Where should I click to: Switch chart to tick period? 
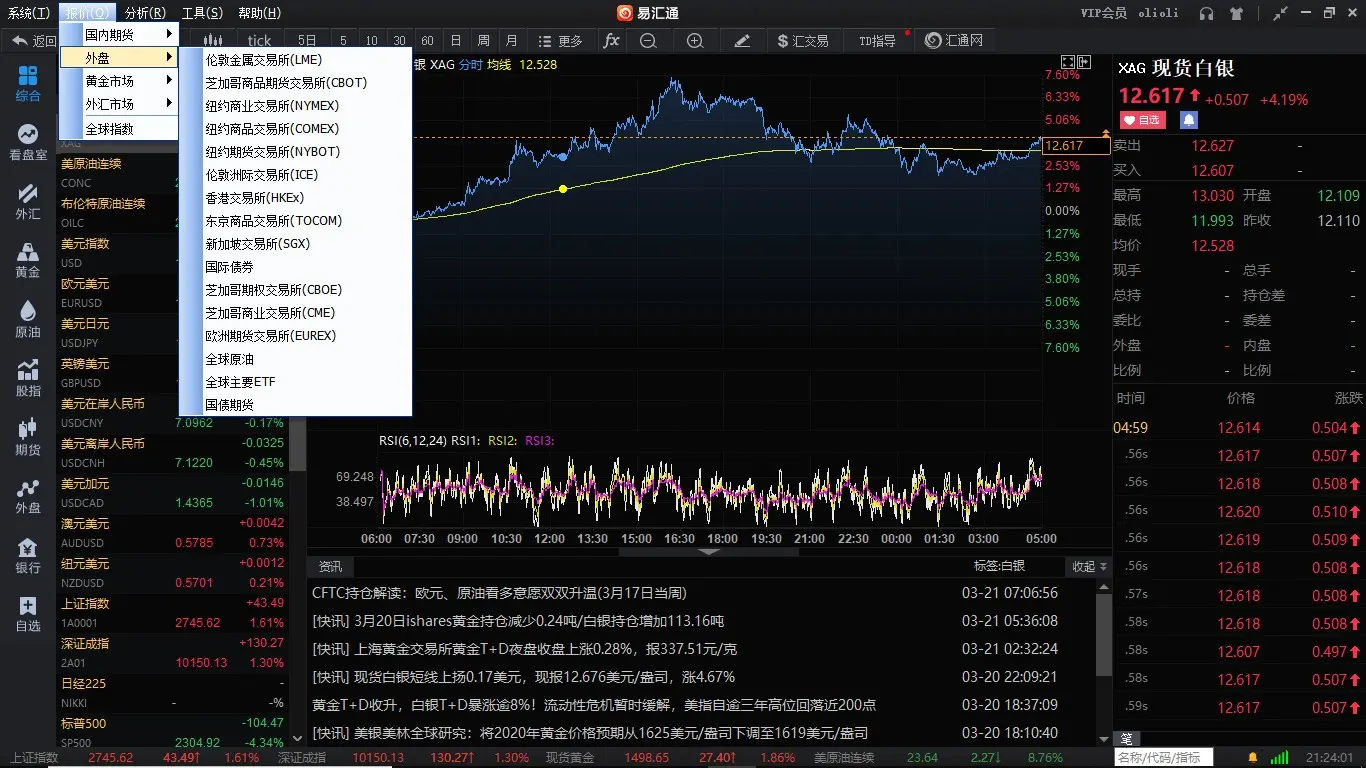click(x=259, y=41)
